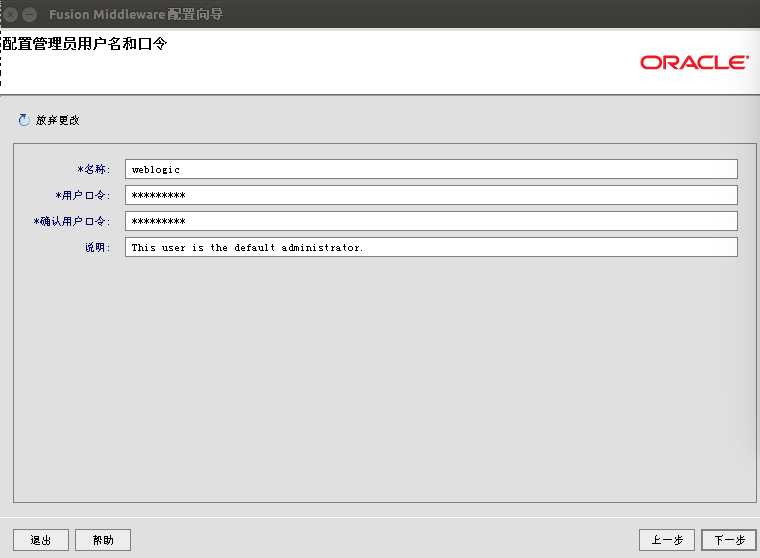Click the *用户口令 label

(x=83, y=195)
